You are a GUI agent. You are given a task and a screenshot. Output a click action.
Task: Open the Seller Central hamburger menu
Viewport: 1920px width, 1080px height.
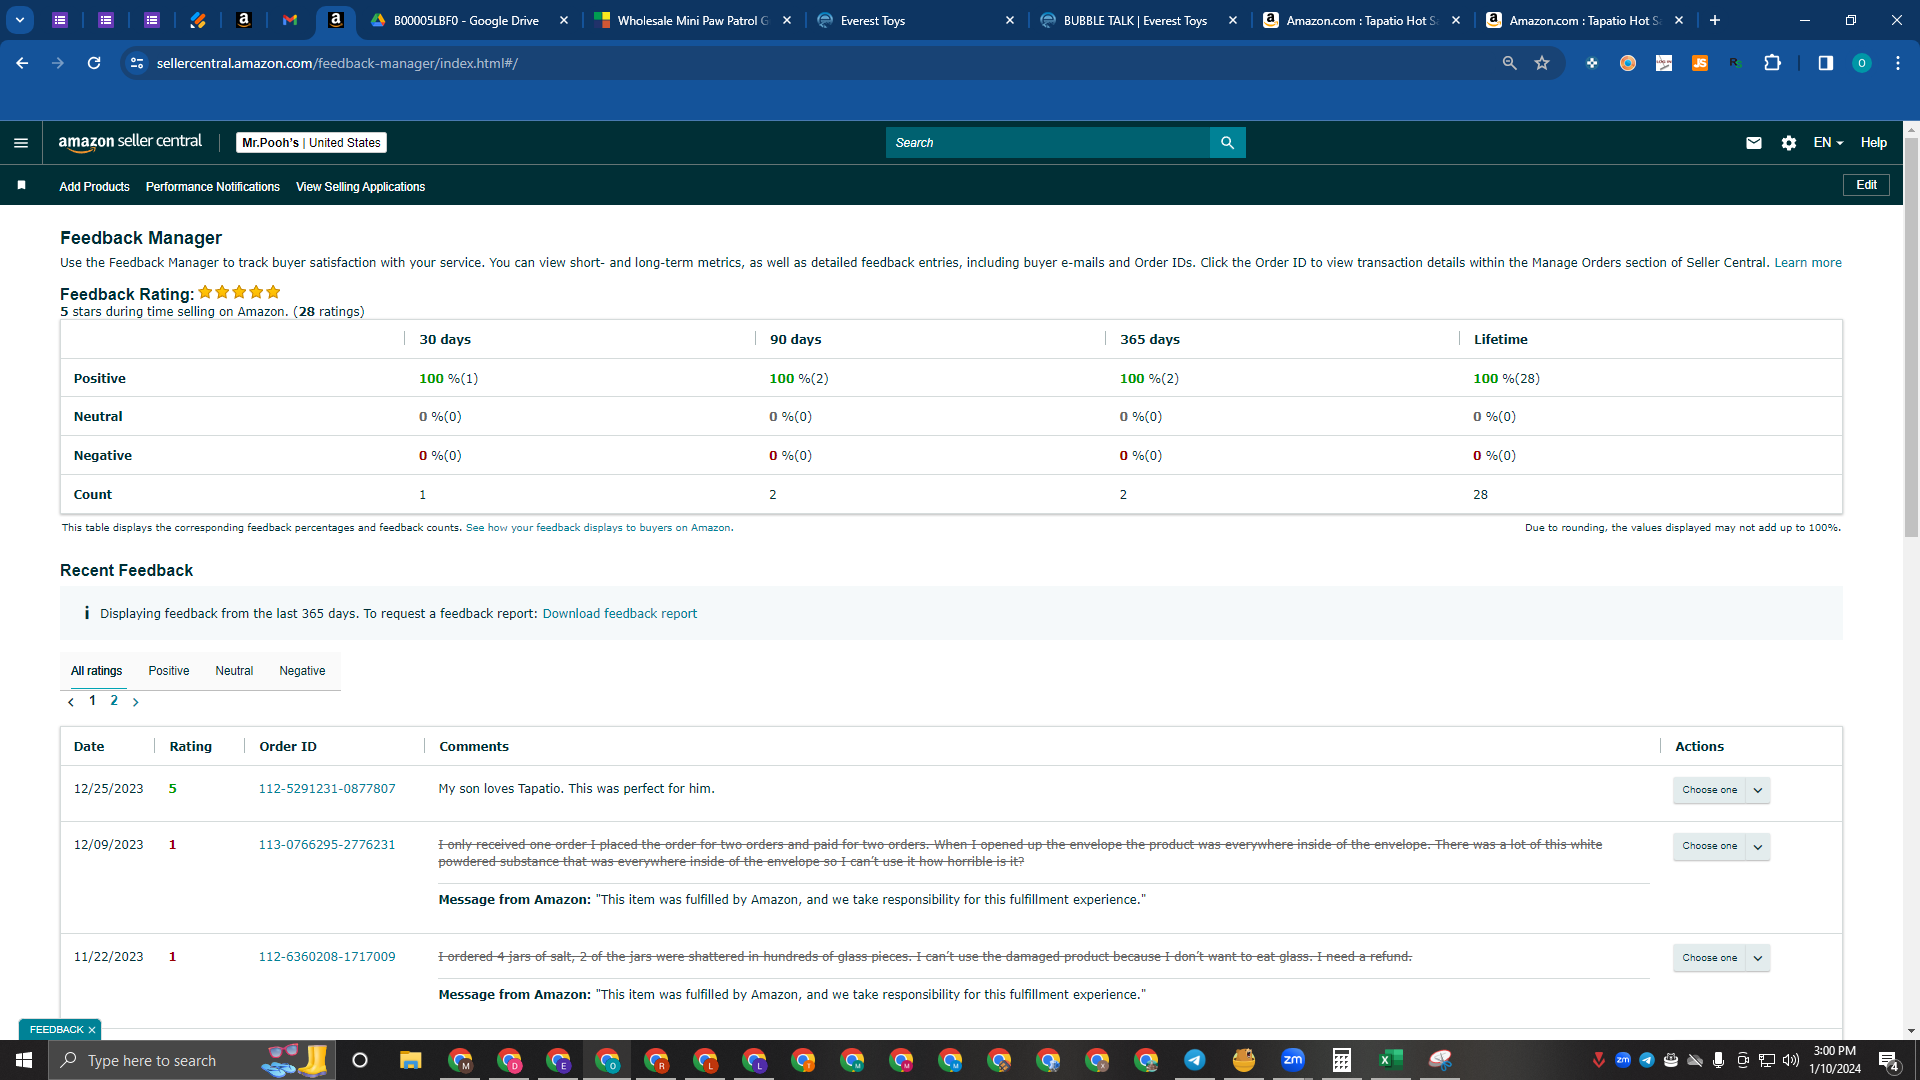[x=21, y=143]
